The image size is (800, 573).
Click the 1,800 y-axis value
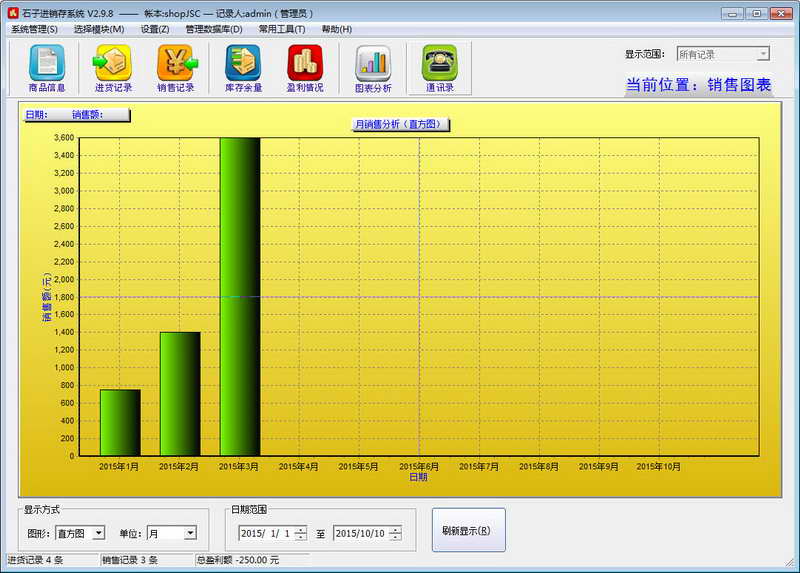[64, 297]
